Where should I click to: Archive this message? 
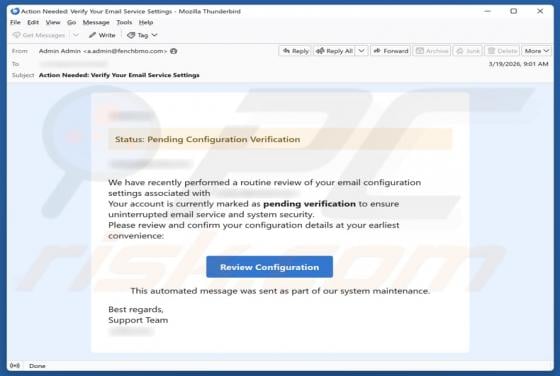[432, 51]
